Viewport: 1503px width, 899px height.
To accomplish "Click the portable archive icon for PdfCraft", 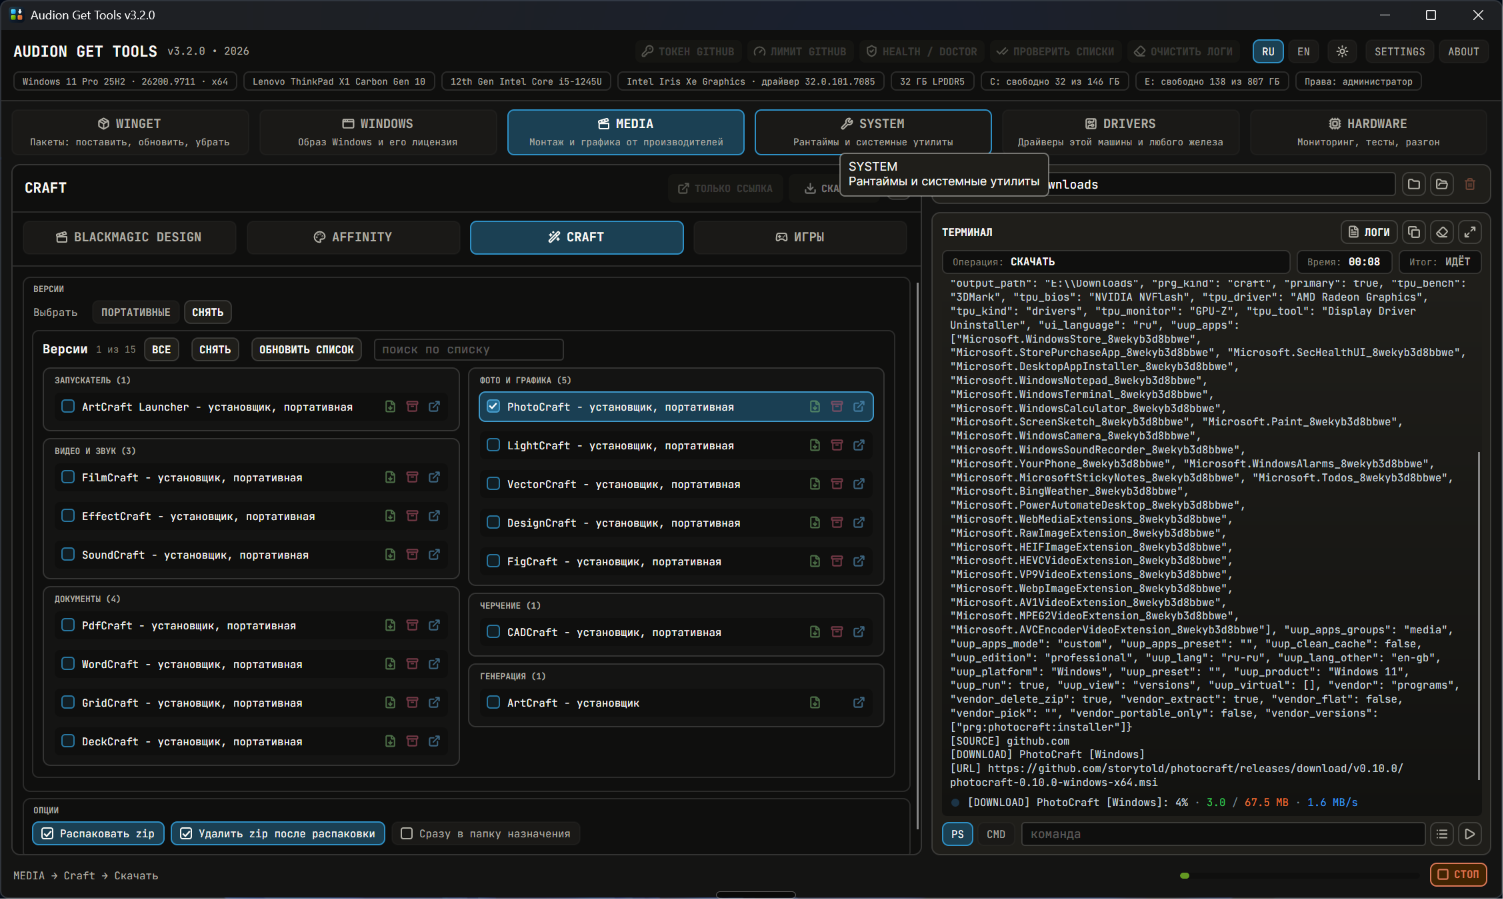I will pos(412,625).
